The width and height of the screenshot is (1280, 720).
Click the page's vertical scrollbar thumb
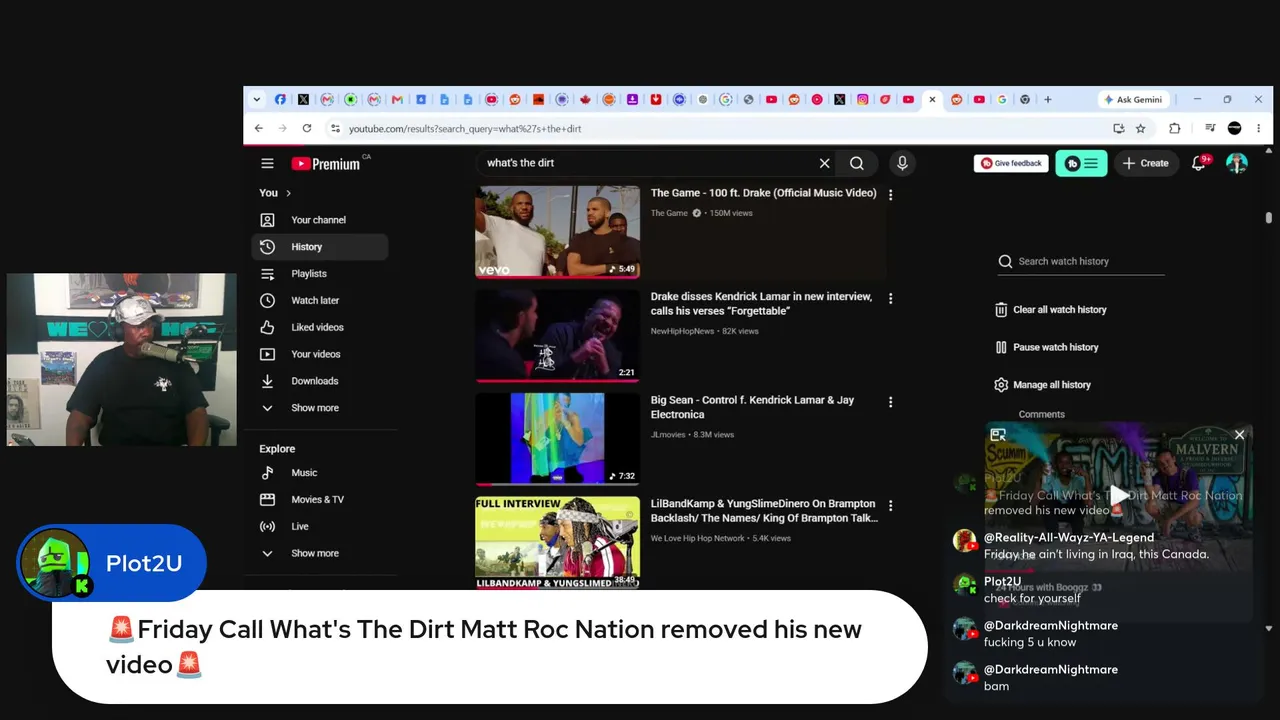point(1268,217)
